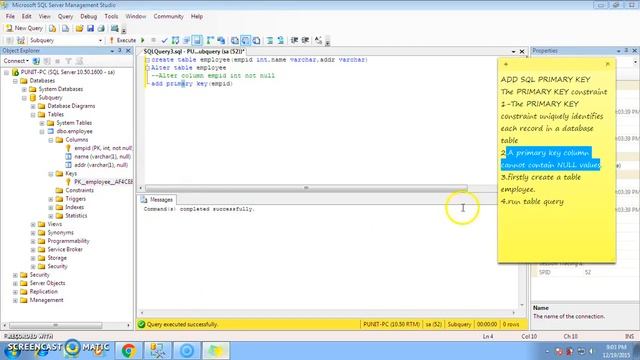Click the Display Estimated Execution Plan icon
Image resolution: width=640 pixels, height=360 pixels.
tap(176, 40)
